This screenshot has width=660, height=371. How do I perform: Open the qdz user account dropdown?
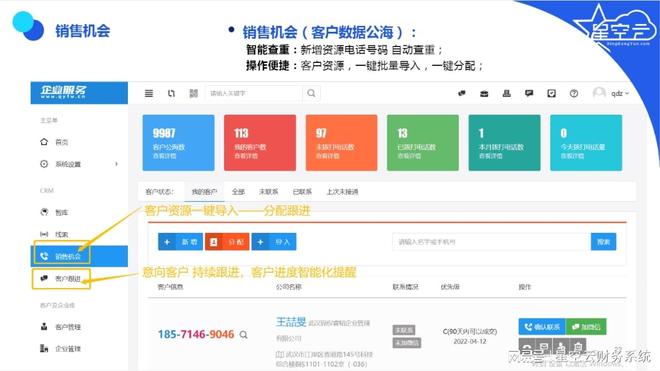620,93
